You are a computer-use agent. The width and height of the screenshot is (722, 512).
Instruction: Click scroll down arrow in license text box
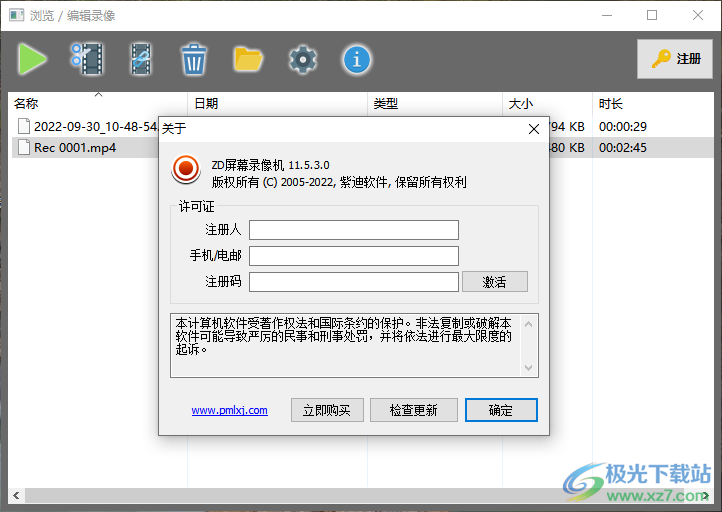point(529,367)
